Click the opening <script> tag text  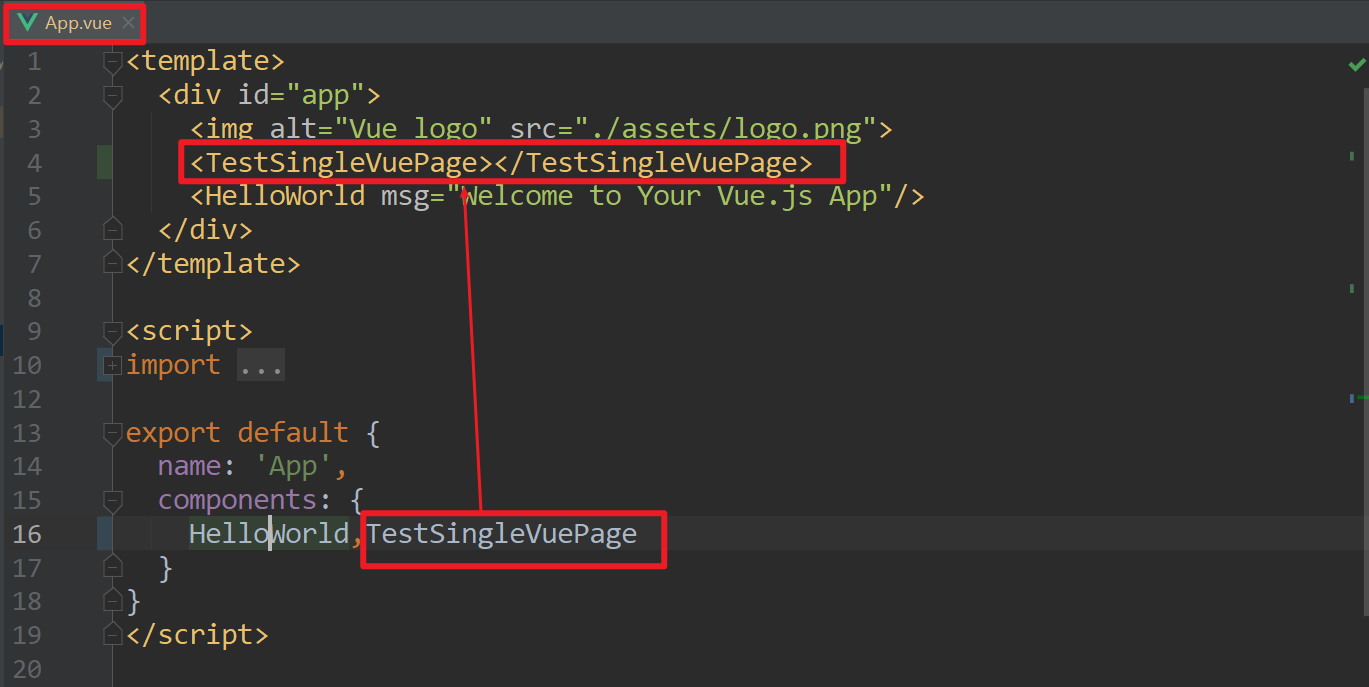(189, 331)
